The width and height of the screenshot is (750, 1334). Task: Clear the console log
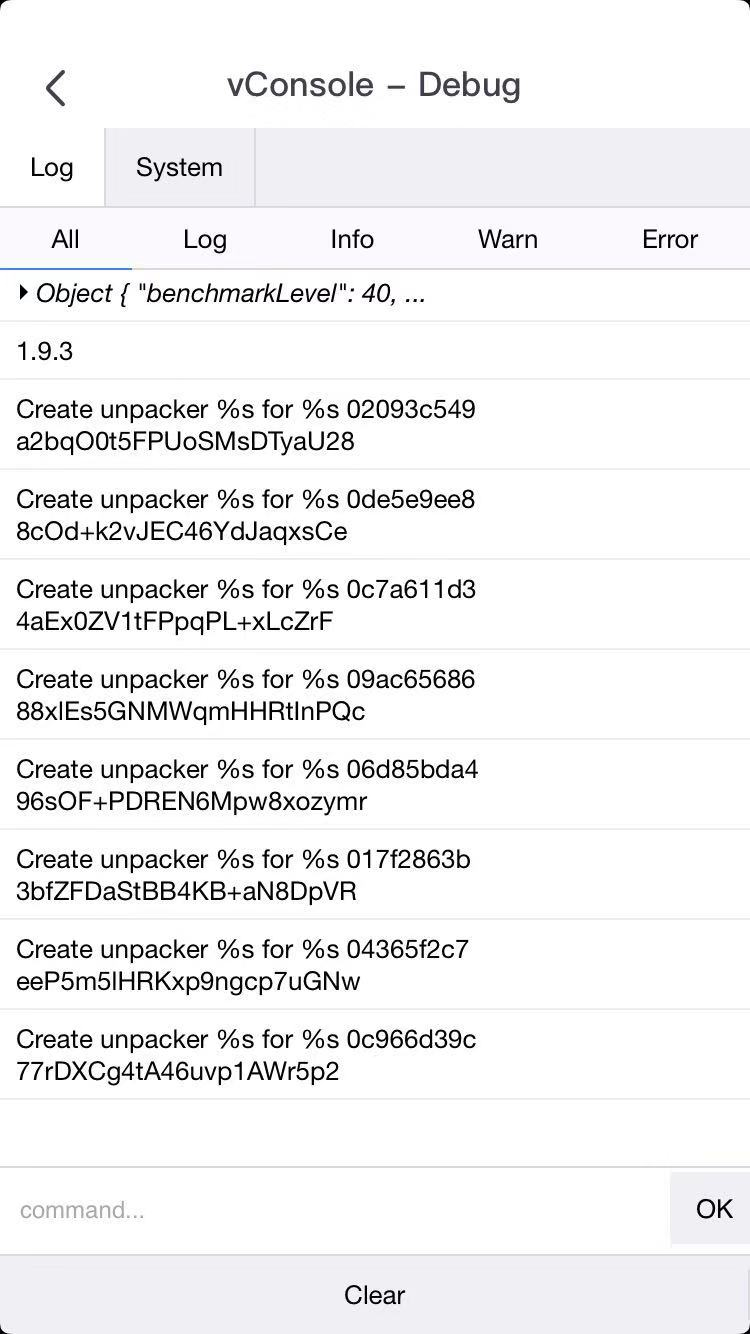tap(375, 1295)
